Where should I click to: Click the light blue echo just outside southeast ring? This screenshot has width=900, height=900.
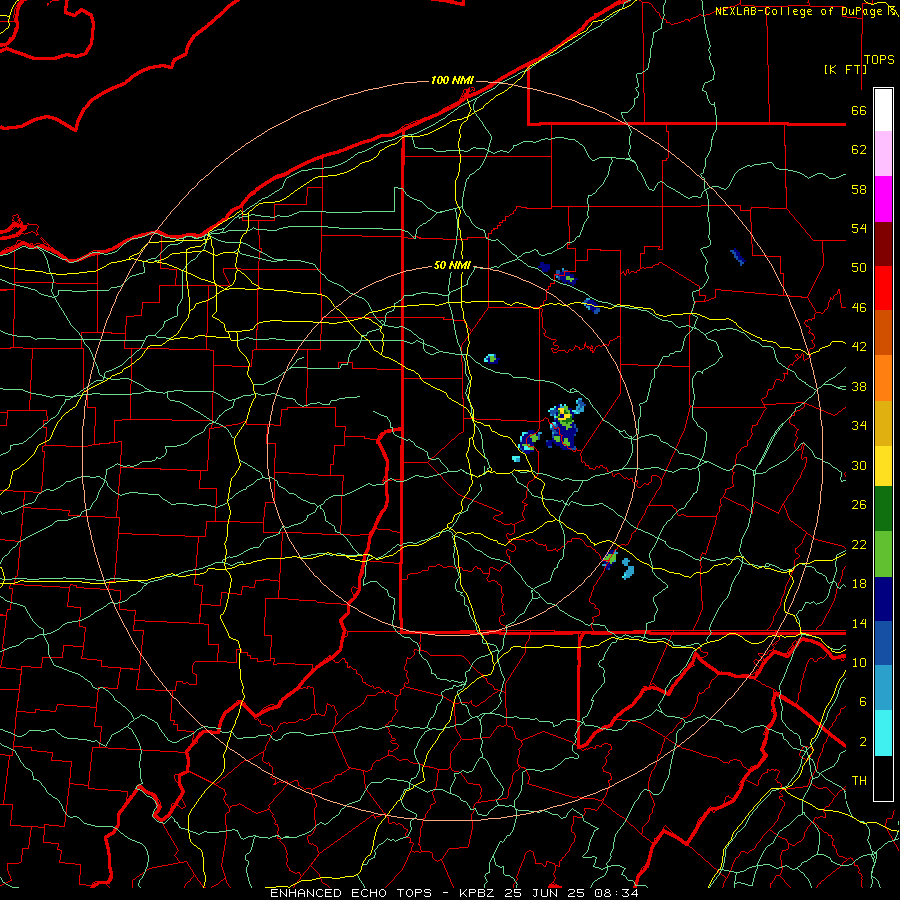(628, 568)
